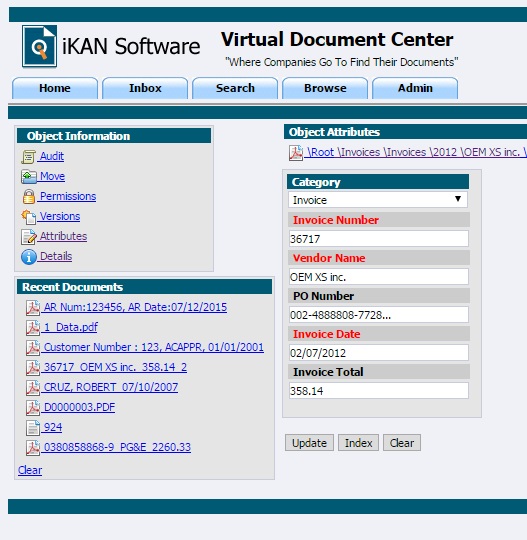
Task: Open the Search tab
Action: point(235,88)
